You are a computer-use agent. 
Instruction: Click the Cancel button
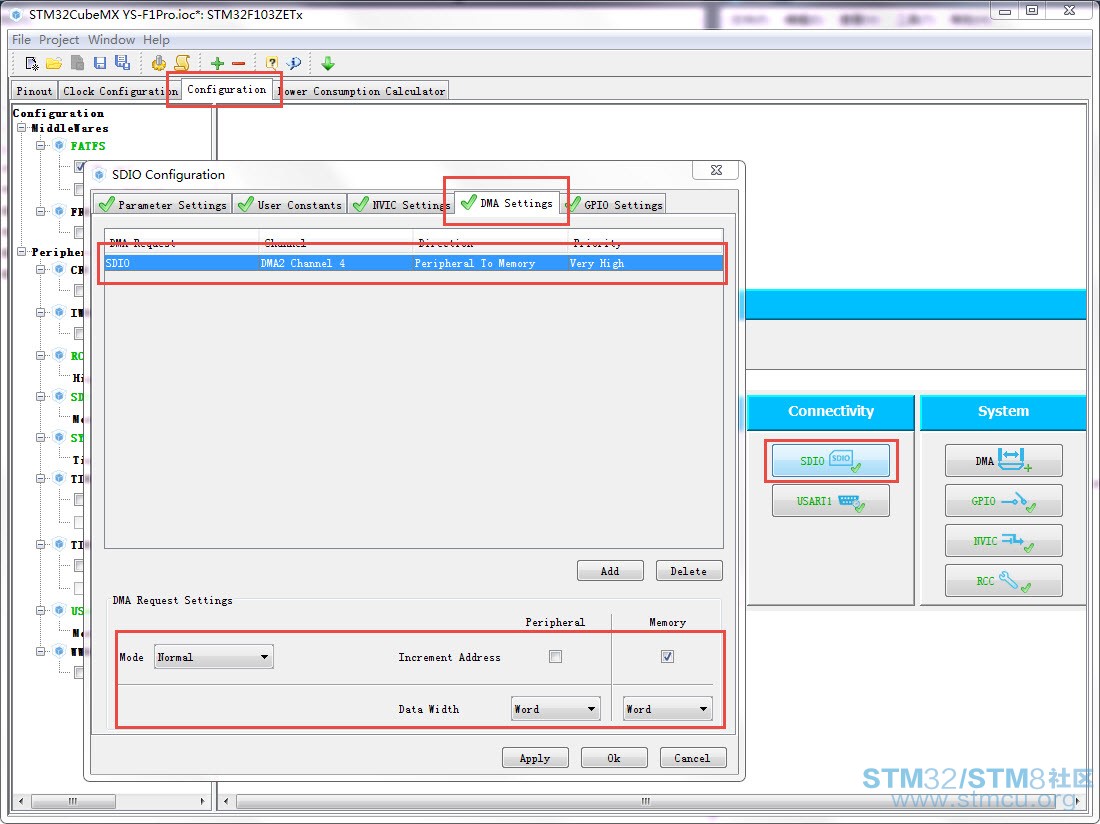(692, 758)
